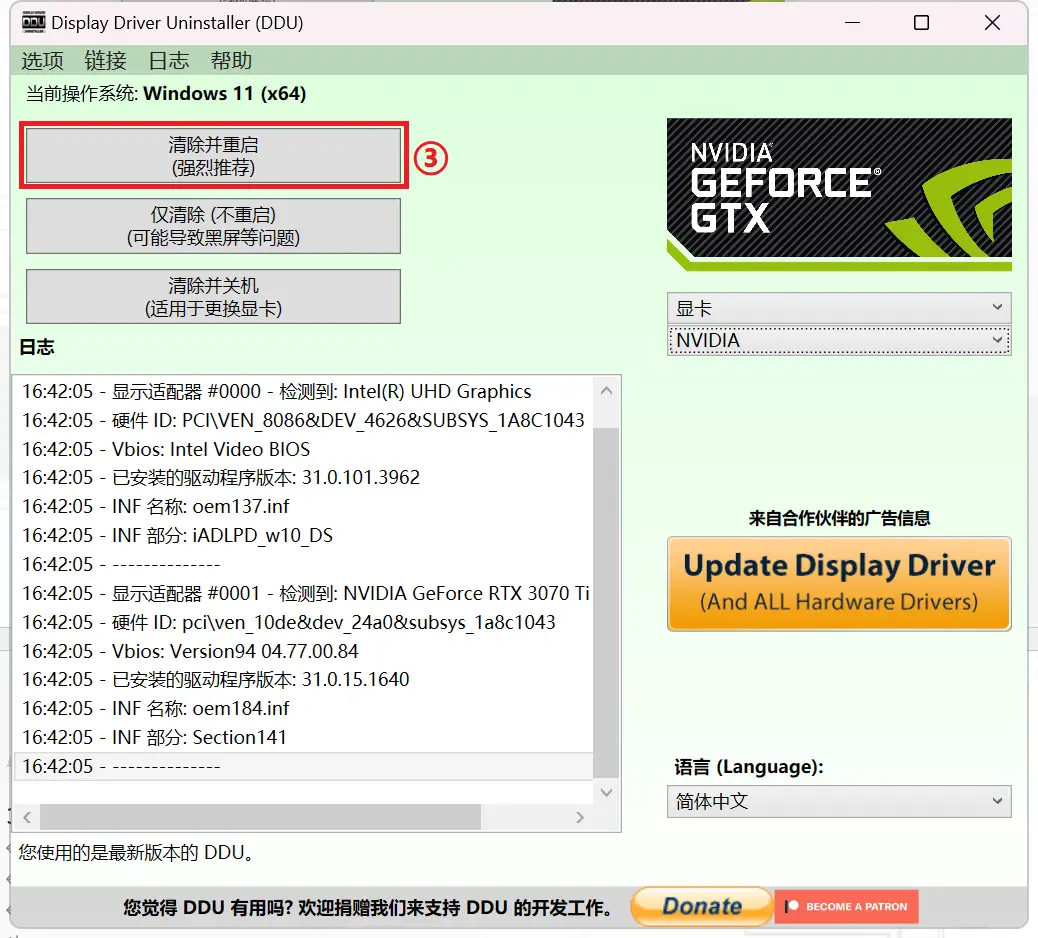Open the 日志 menu
The image size is (1038, 938).
click(168, 61)
